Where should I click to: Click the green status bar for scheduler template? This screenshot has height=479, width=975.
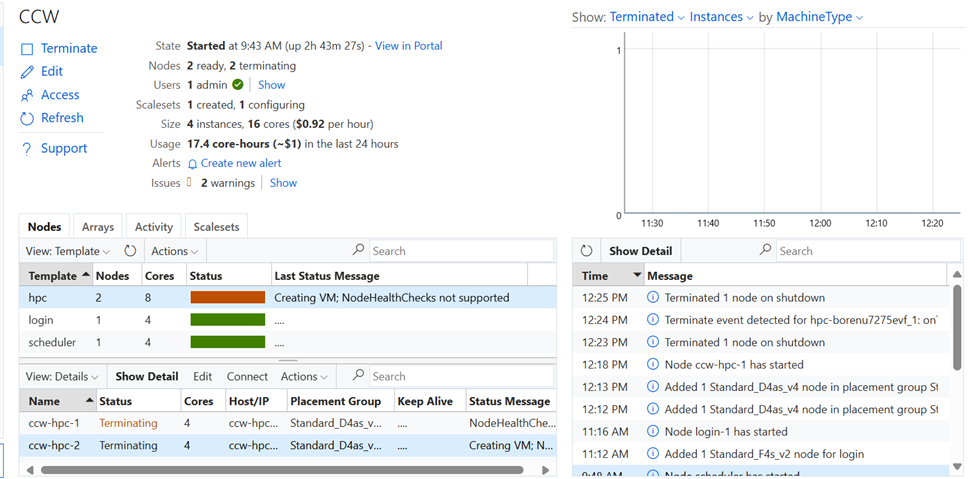click(228, 342)
